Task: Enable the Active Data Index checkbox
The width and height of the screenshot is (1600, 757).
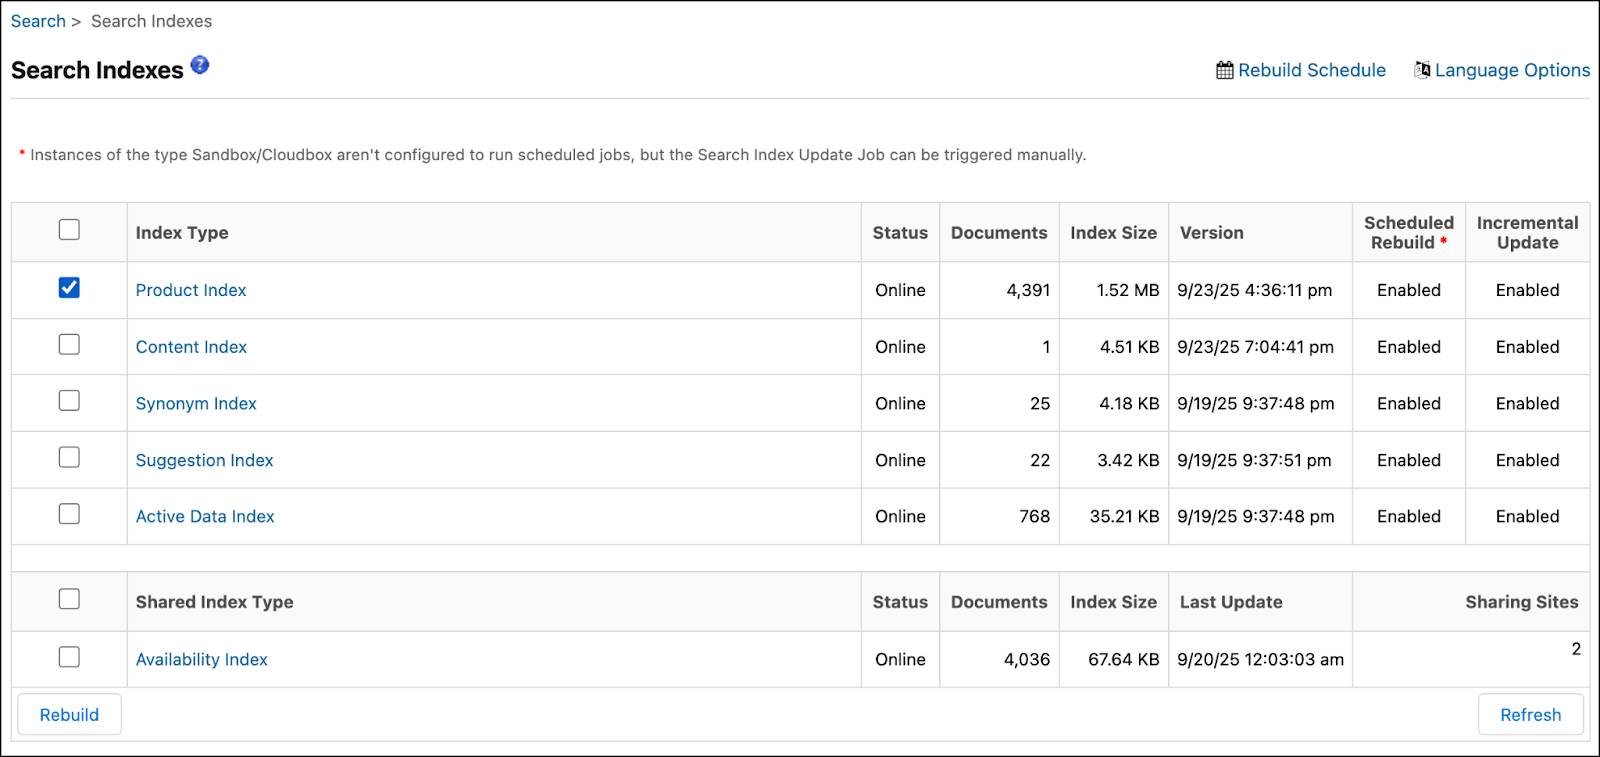Action: pos(69,514)
